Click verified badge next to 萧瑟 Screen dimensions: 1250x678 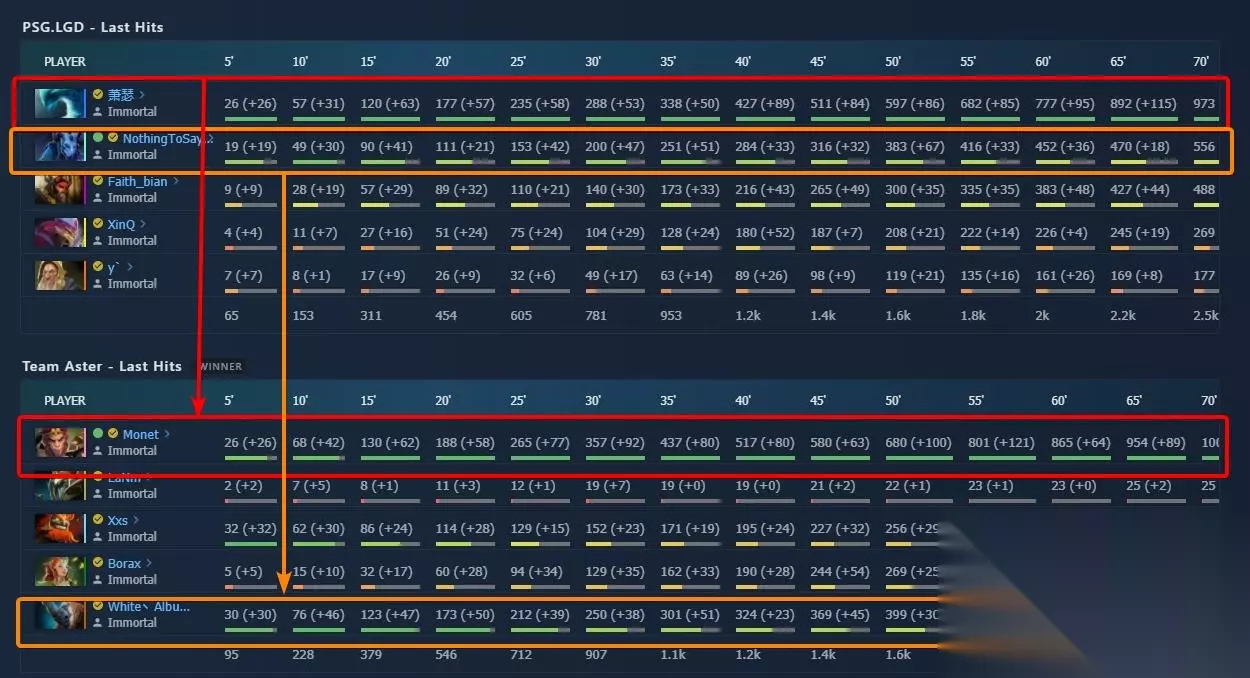pos(98,95)
